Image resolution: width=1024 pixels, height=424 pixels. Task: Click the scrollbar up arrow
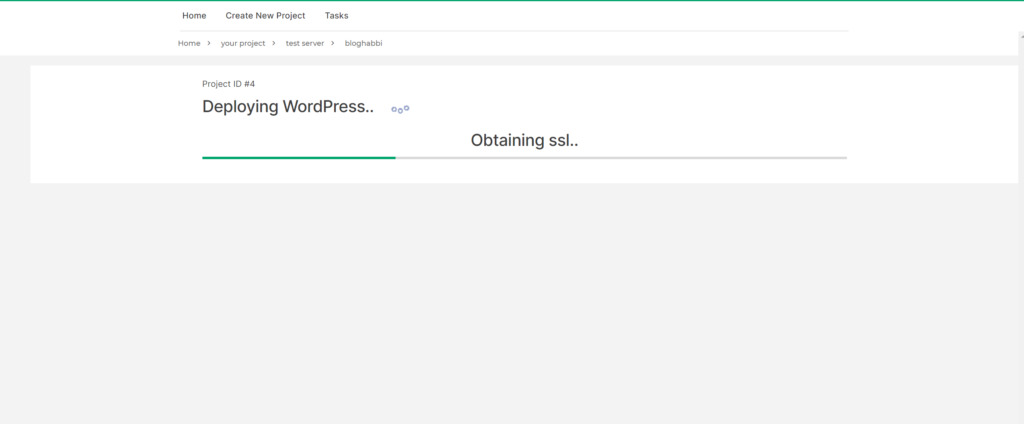click(1021, 35)
